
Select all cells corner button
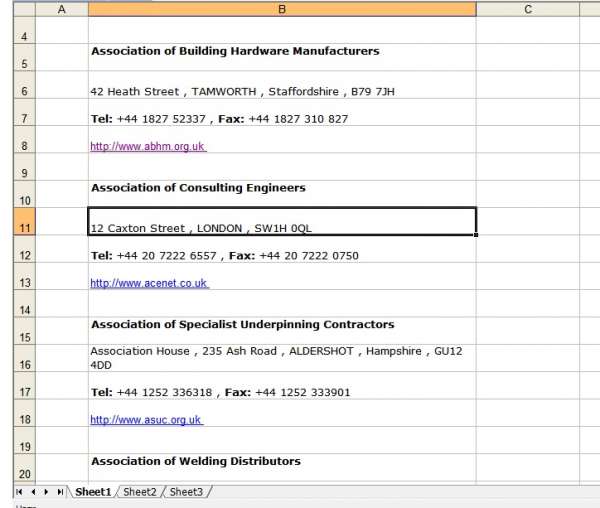(x=24, y=9)
